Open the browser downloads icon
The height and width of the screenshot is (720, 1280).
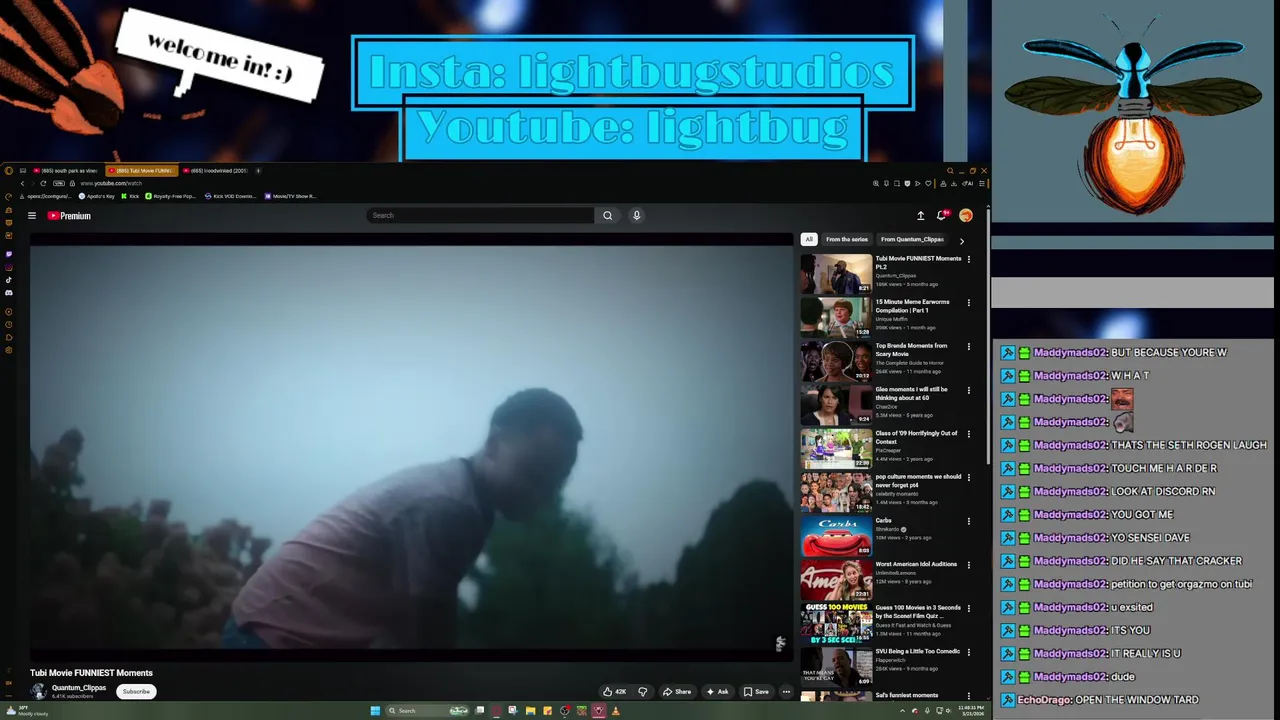pyautogui.click(x=954, y=183)
